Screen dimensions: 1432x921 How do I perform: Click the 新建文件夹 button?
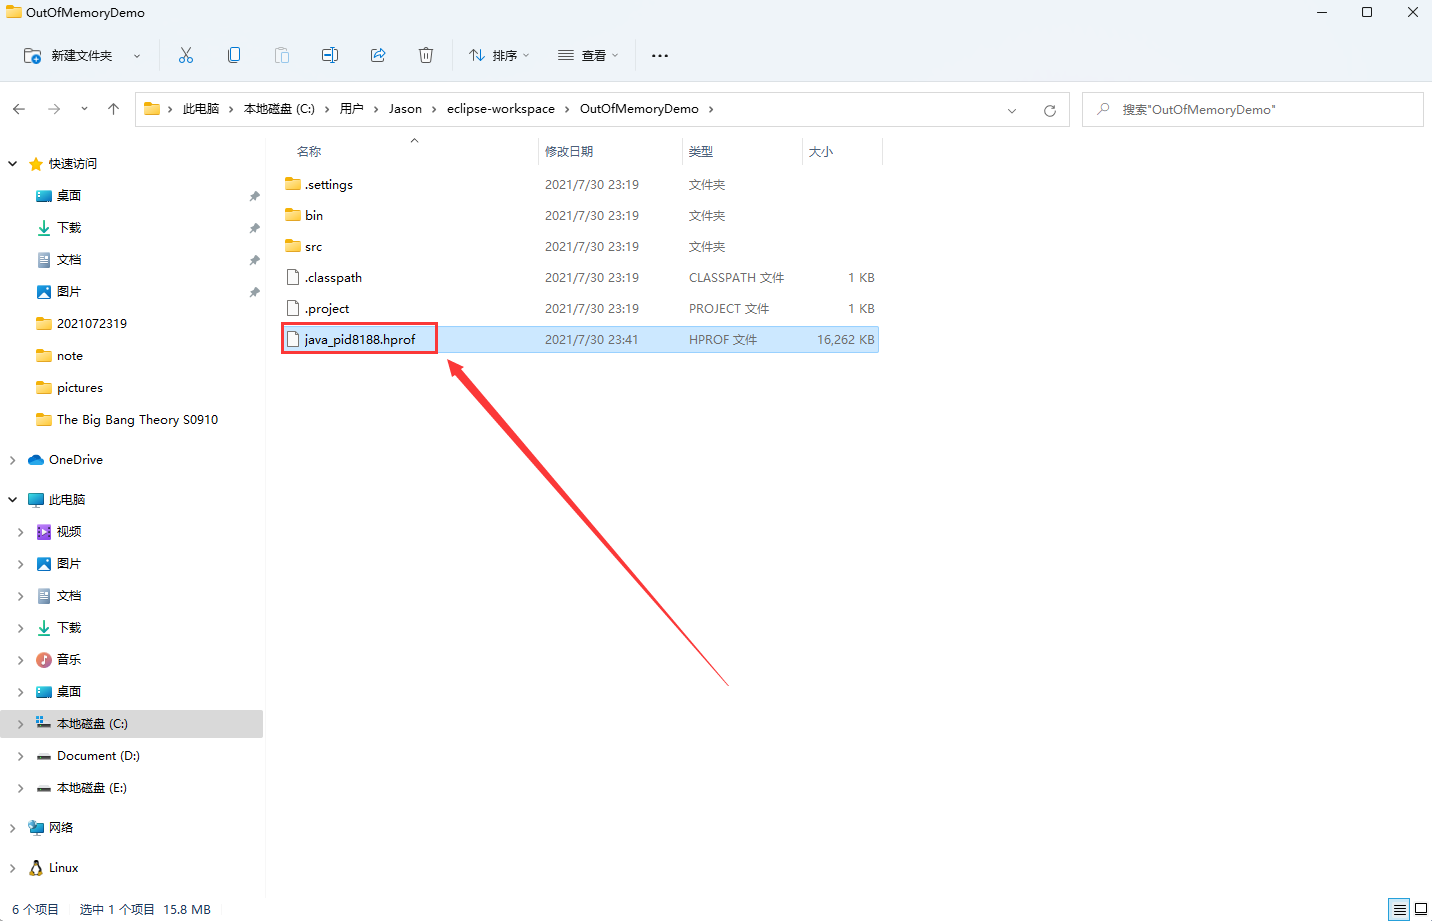[69, 56]
